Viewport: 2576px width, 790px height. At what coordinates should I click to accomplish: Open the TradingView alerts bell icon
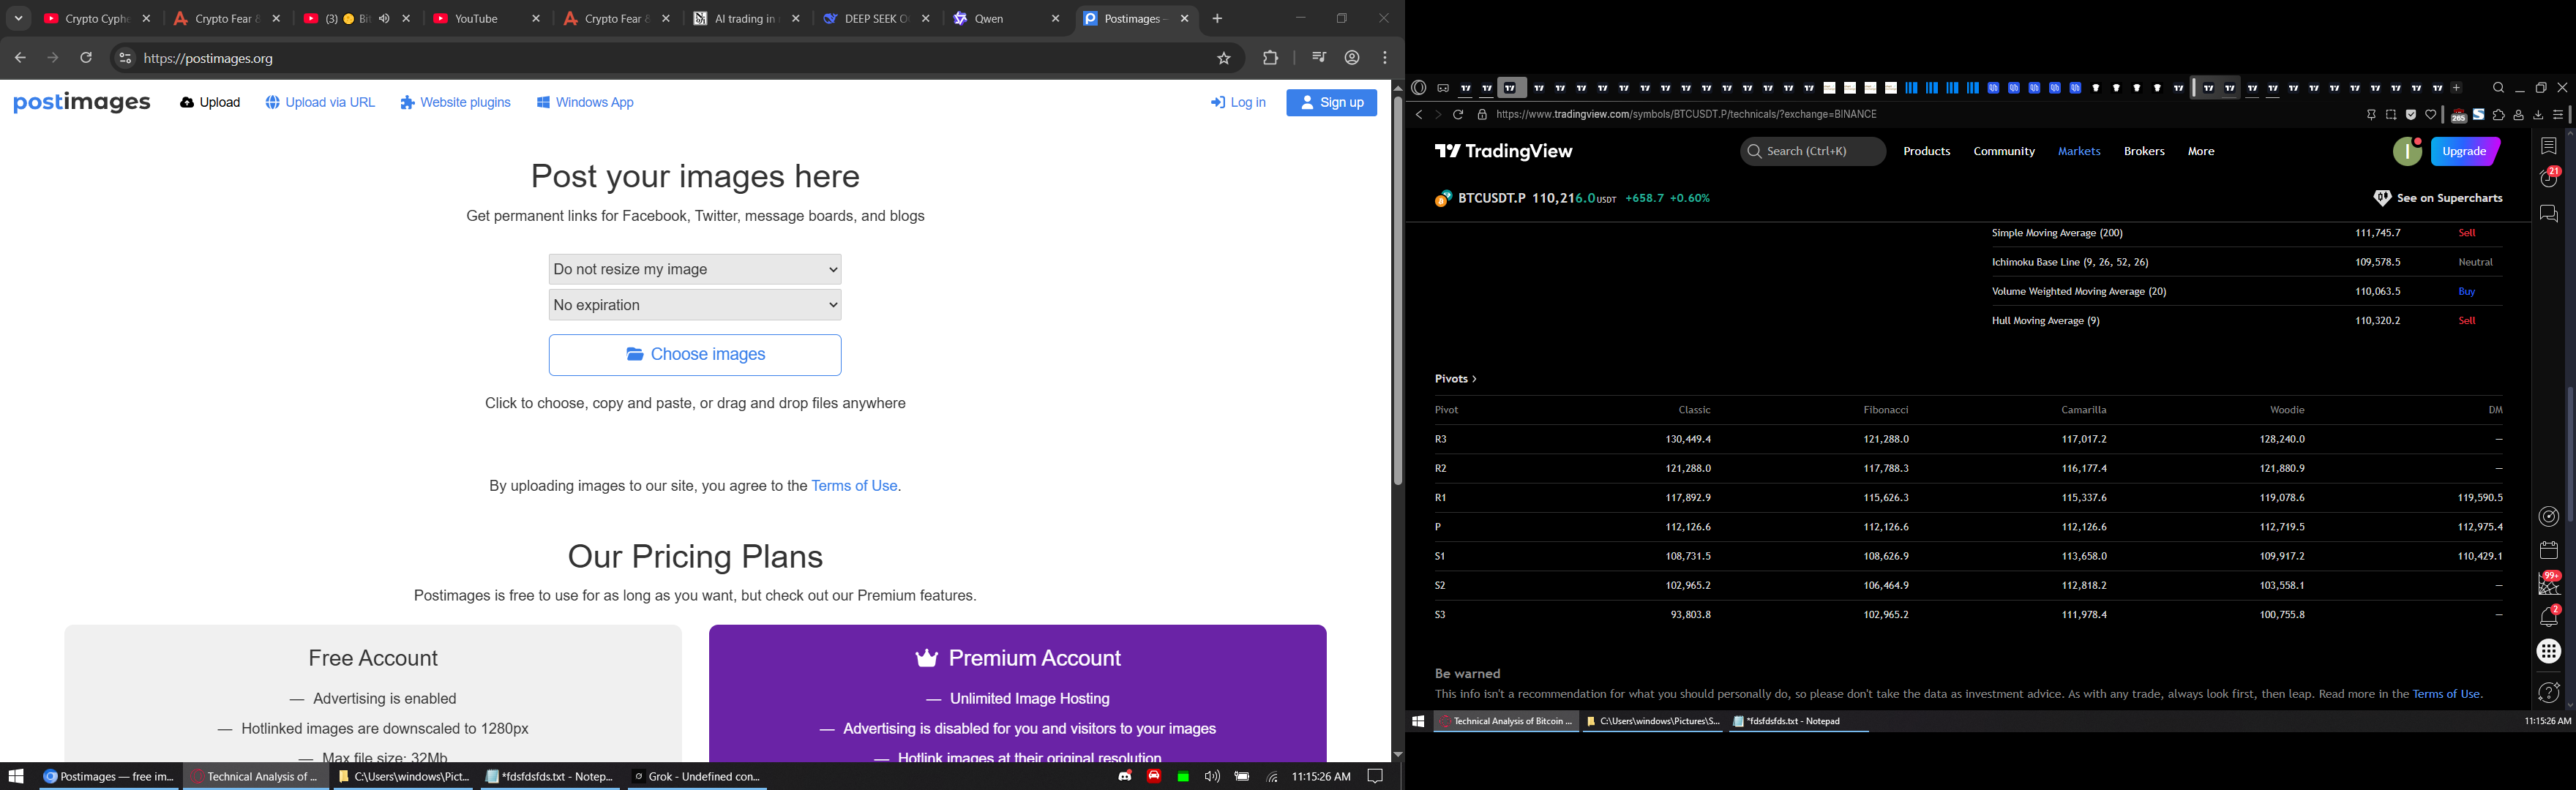tap(2548, 618)
